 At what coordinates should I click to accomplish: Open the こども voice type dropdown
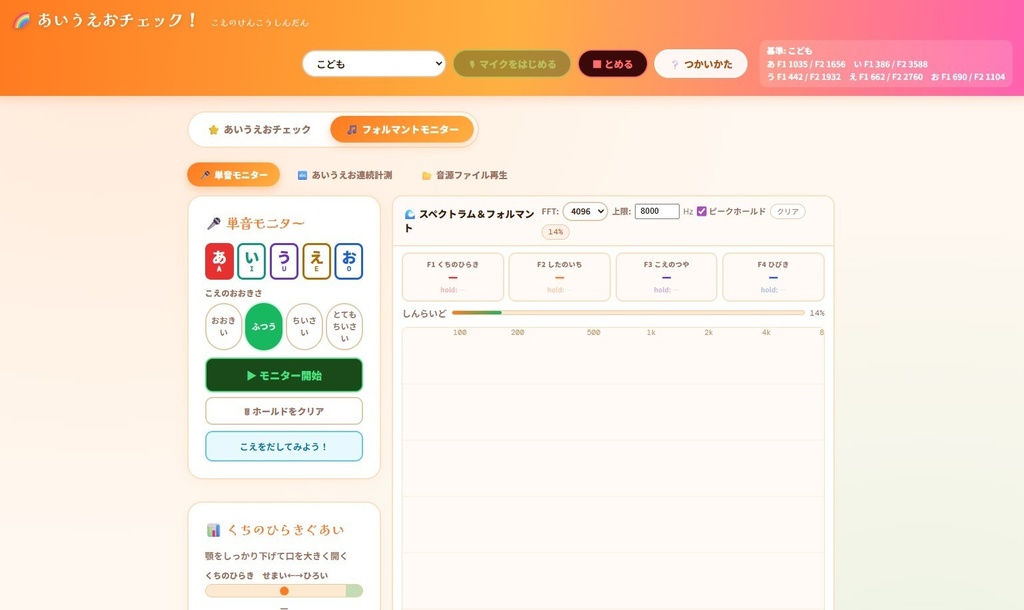click(x=373, y=62)
